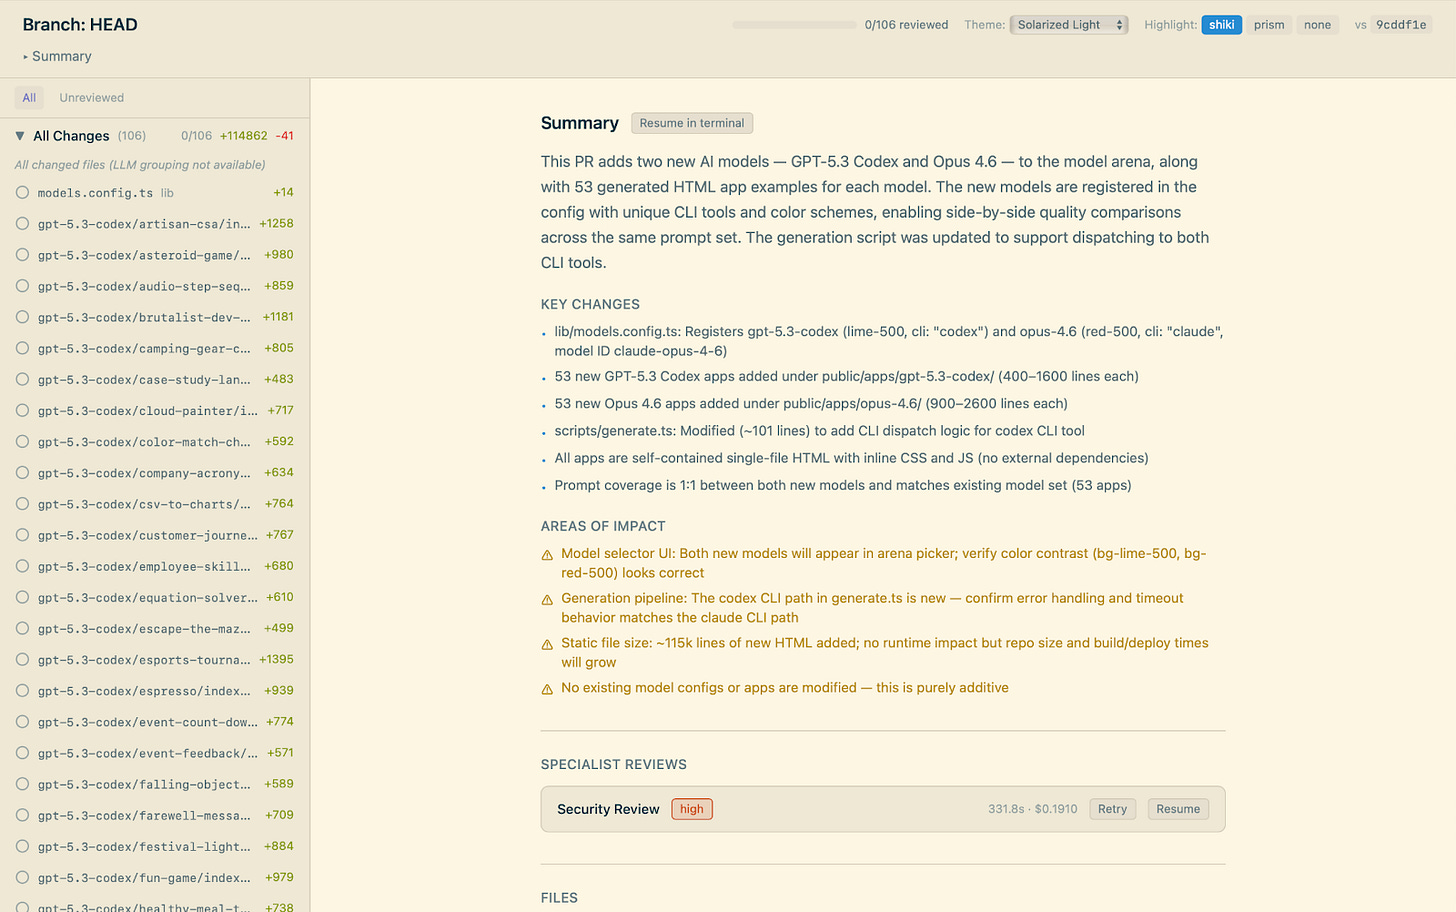1456x912 pixels.
Task: Switch highlighting to none
Action: tap(1317, 24)
